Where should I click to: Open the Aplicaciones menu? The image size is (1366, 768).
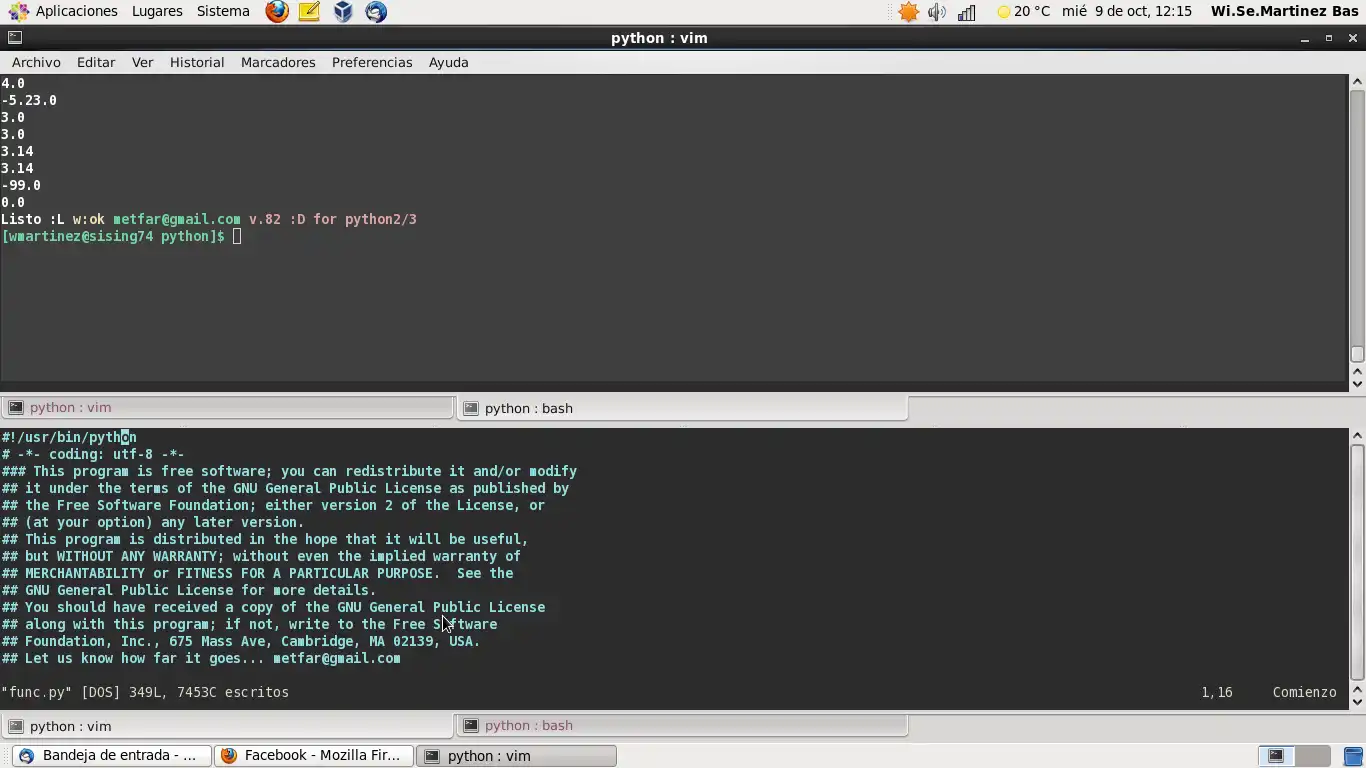(x=76, y=11)
